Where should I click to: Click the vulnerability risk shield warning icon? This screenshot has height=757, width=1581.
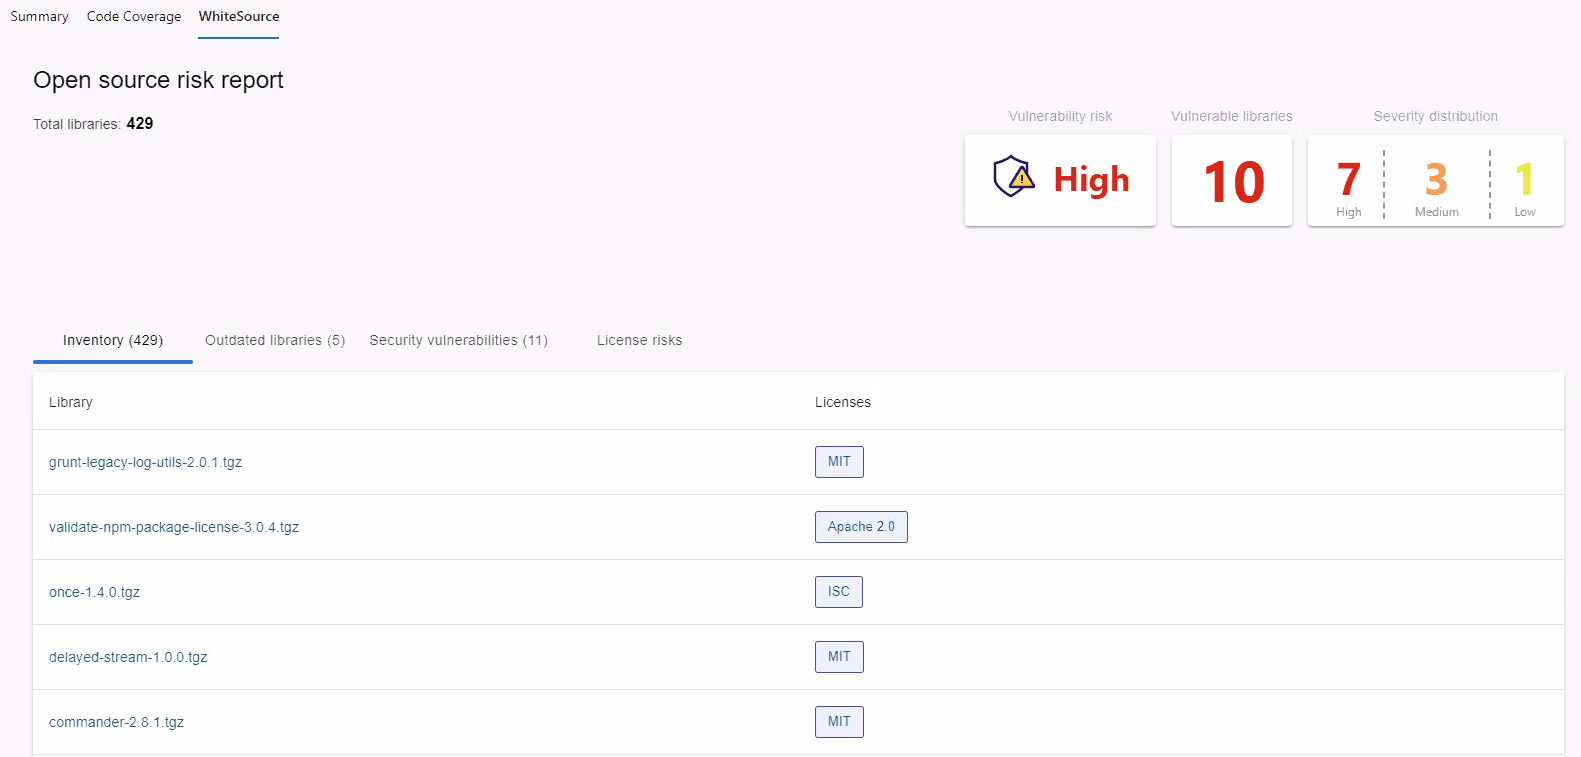pos(1013,177)
